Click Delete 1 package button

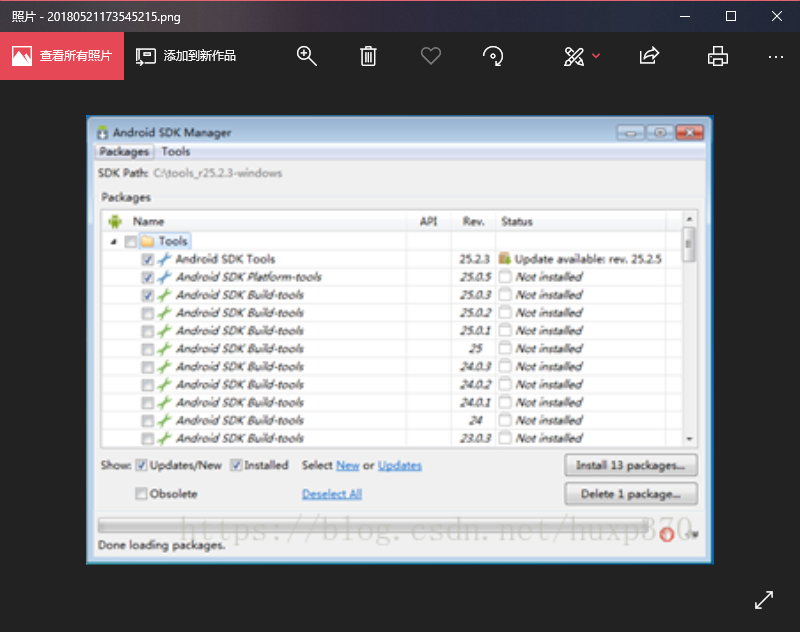pyautogui.click(x=631, y=494)
